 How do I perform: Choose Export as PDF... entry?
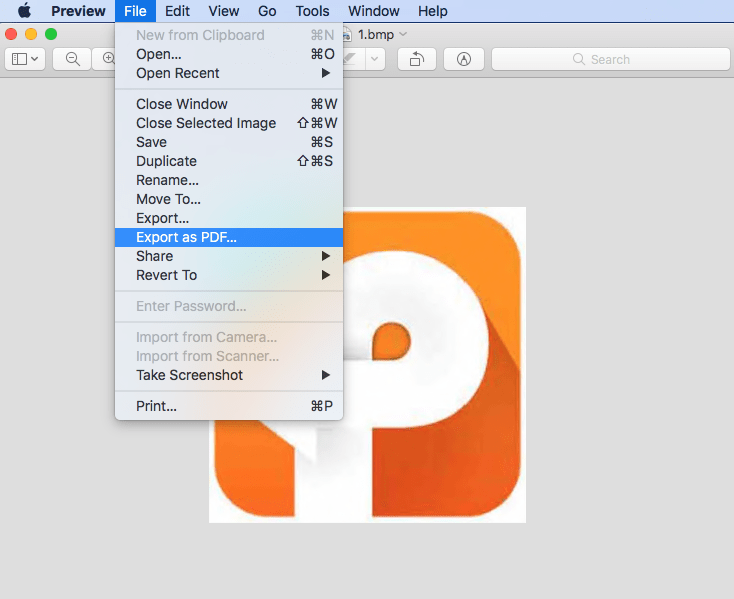click(x=229, y=237)
